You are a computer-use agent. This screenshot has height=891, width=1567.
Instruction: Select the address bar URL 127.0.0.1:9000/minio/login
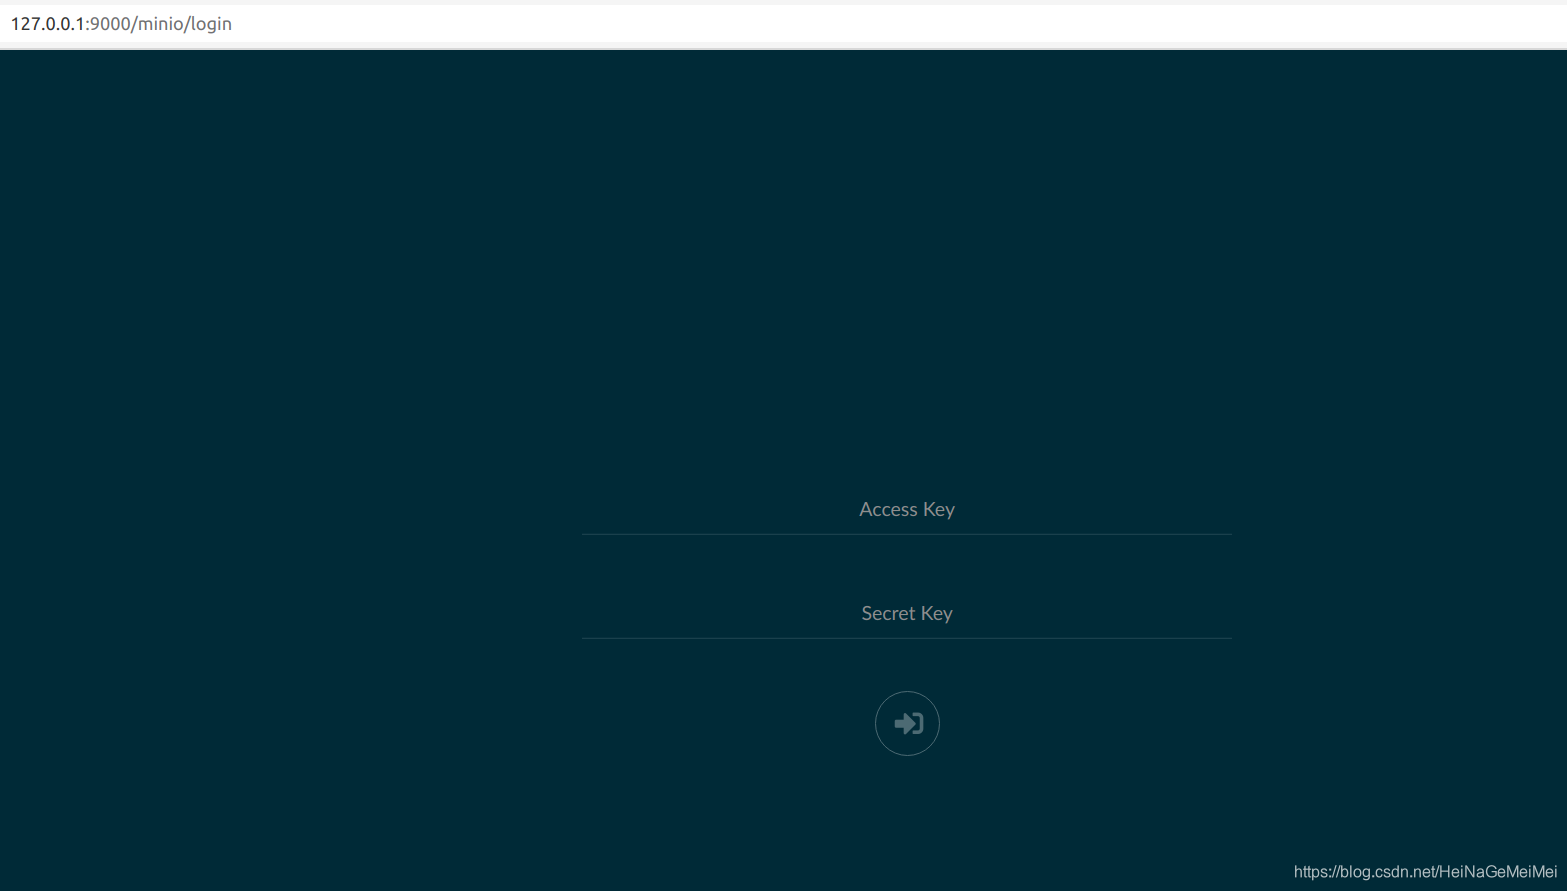[x=121, y=24]
